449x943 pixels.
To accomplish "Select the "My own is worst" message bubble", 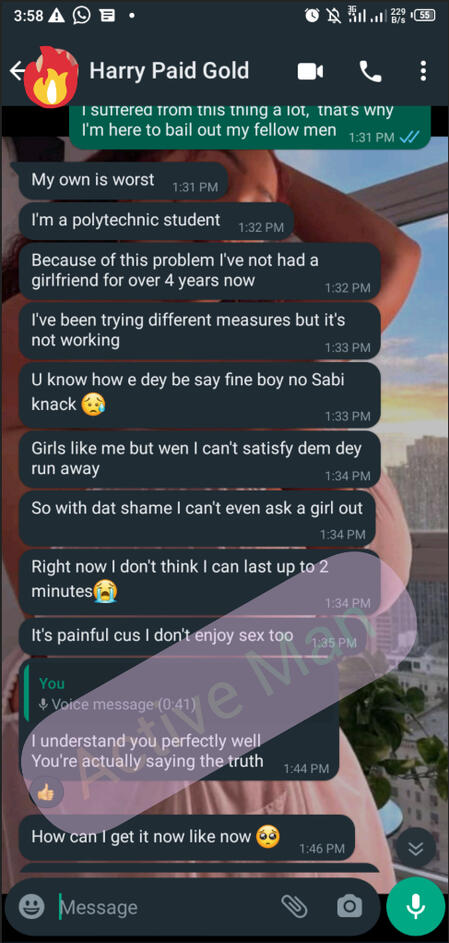I will click(x=123, y=181).
